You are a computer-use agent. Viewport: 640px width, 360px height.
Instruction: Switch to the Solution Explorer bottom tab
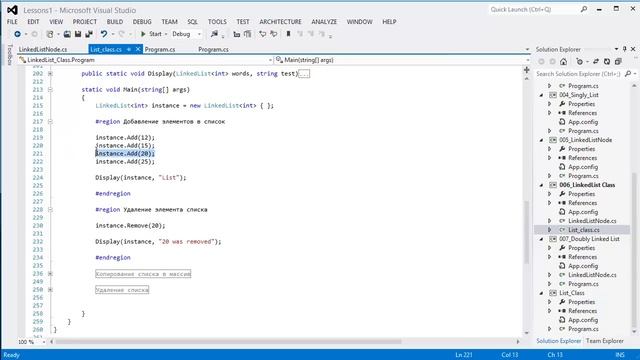(x=558, y=341)
